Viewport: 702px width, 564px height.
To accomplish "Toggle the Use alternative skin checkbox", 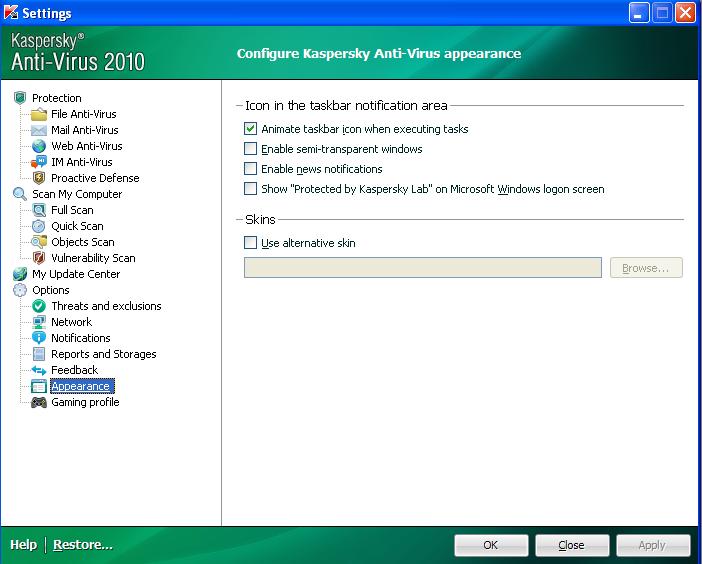I will coord(250,243).
